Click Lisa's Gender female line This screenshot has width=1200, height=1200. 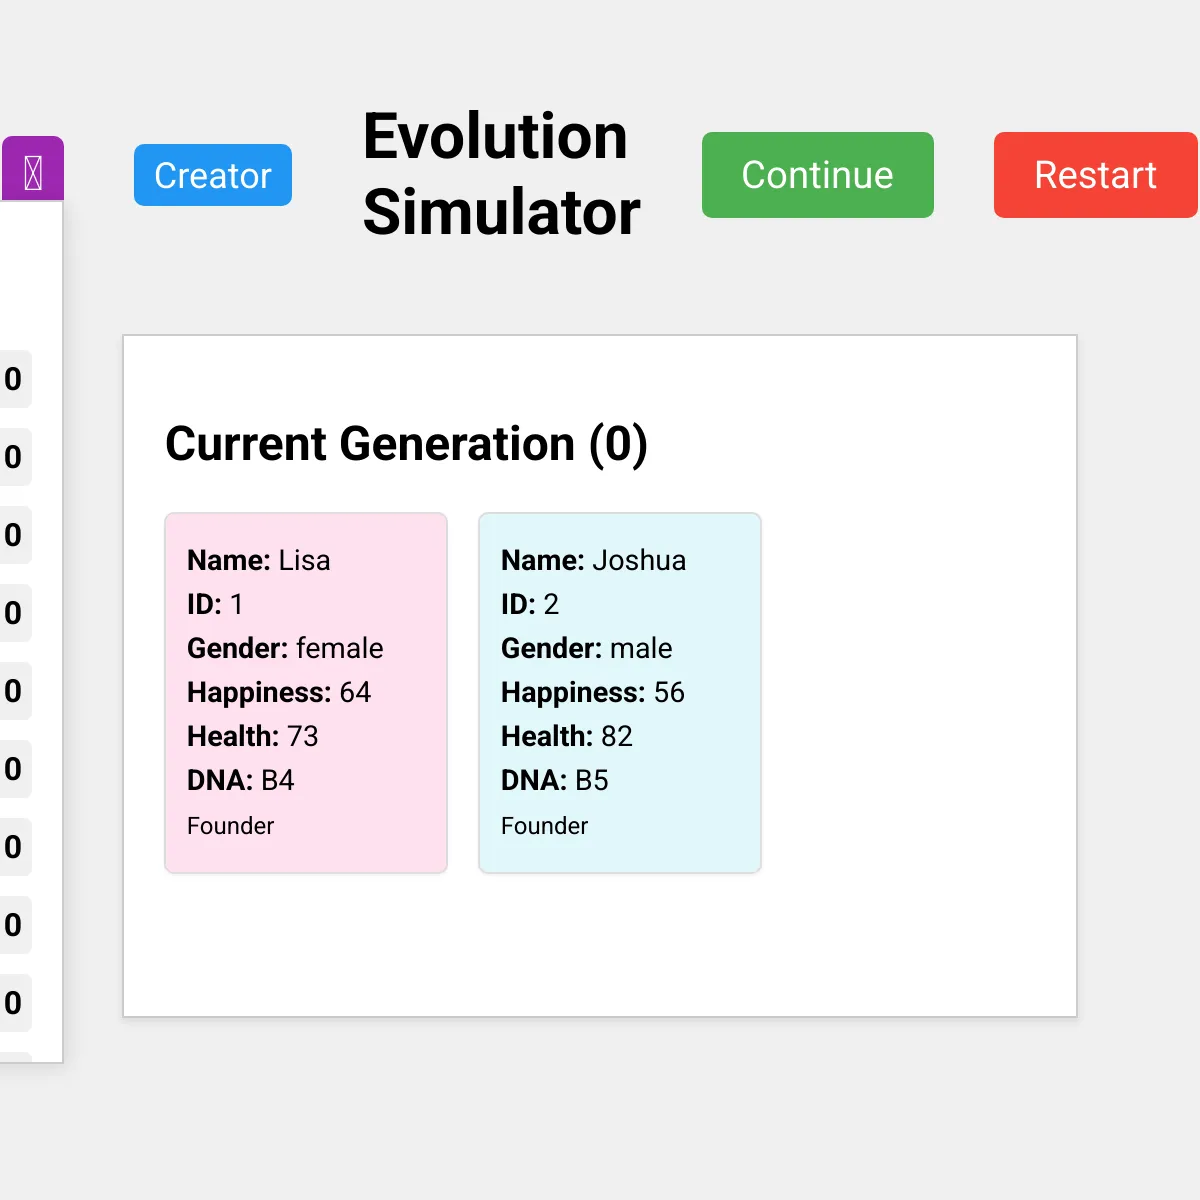click(285, 648)
